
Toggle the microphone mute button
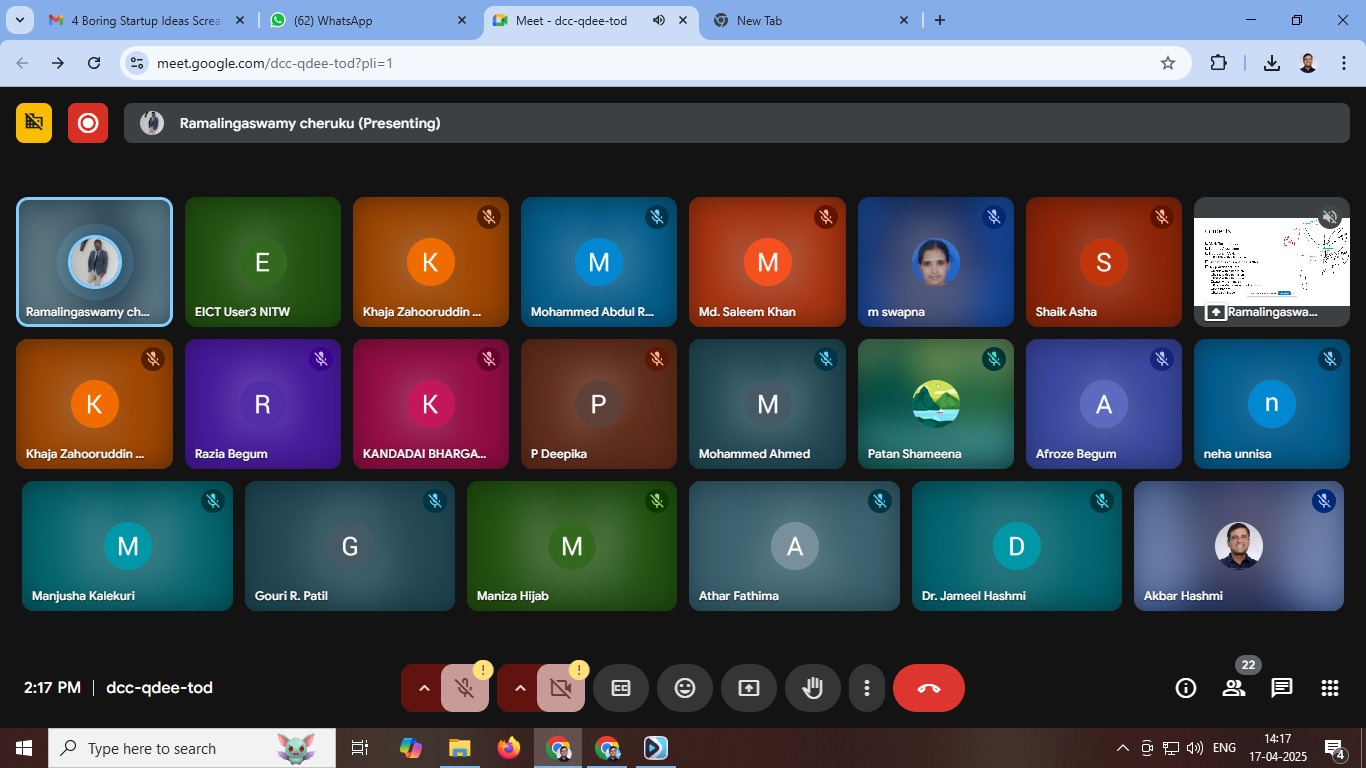point(464,688)
